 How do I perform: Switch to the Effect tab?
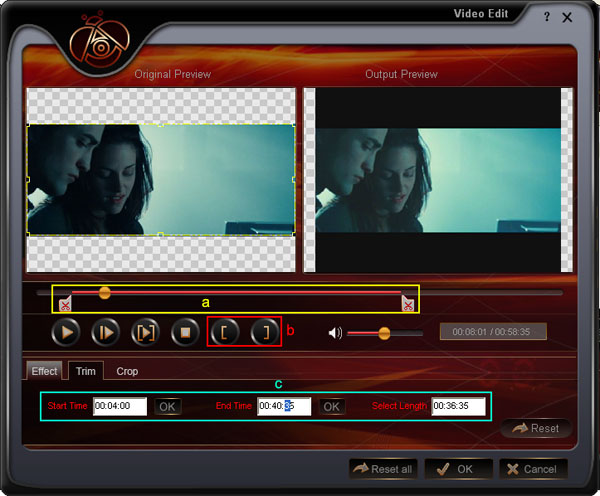[x=45, y=371]
